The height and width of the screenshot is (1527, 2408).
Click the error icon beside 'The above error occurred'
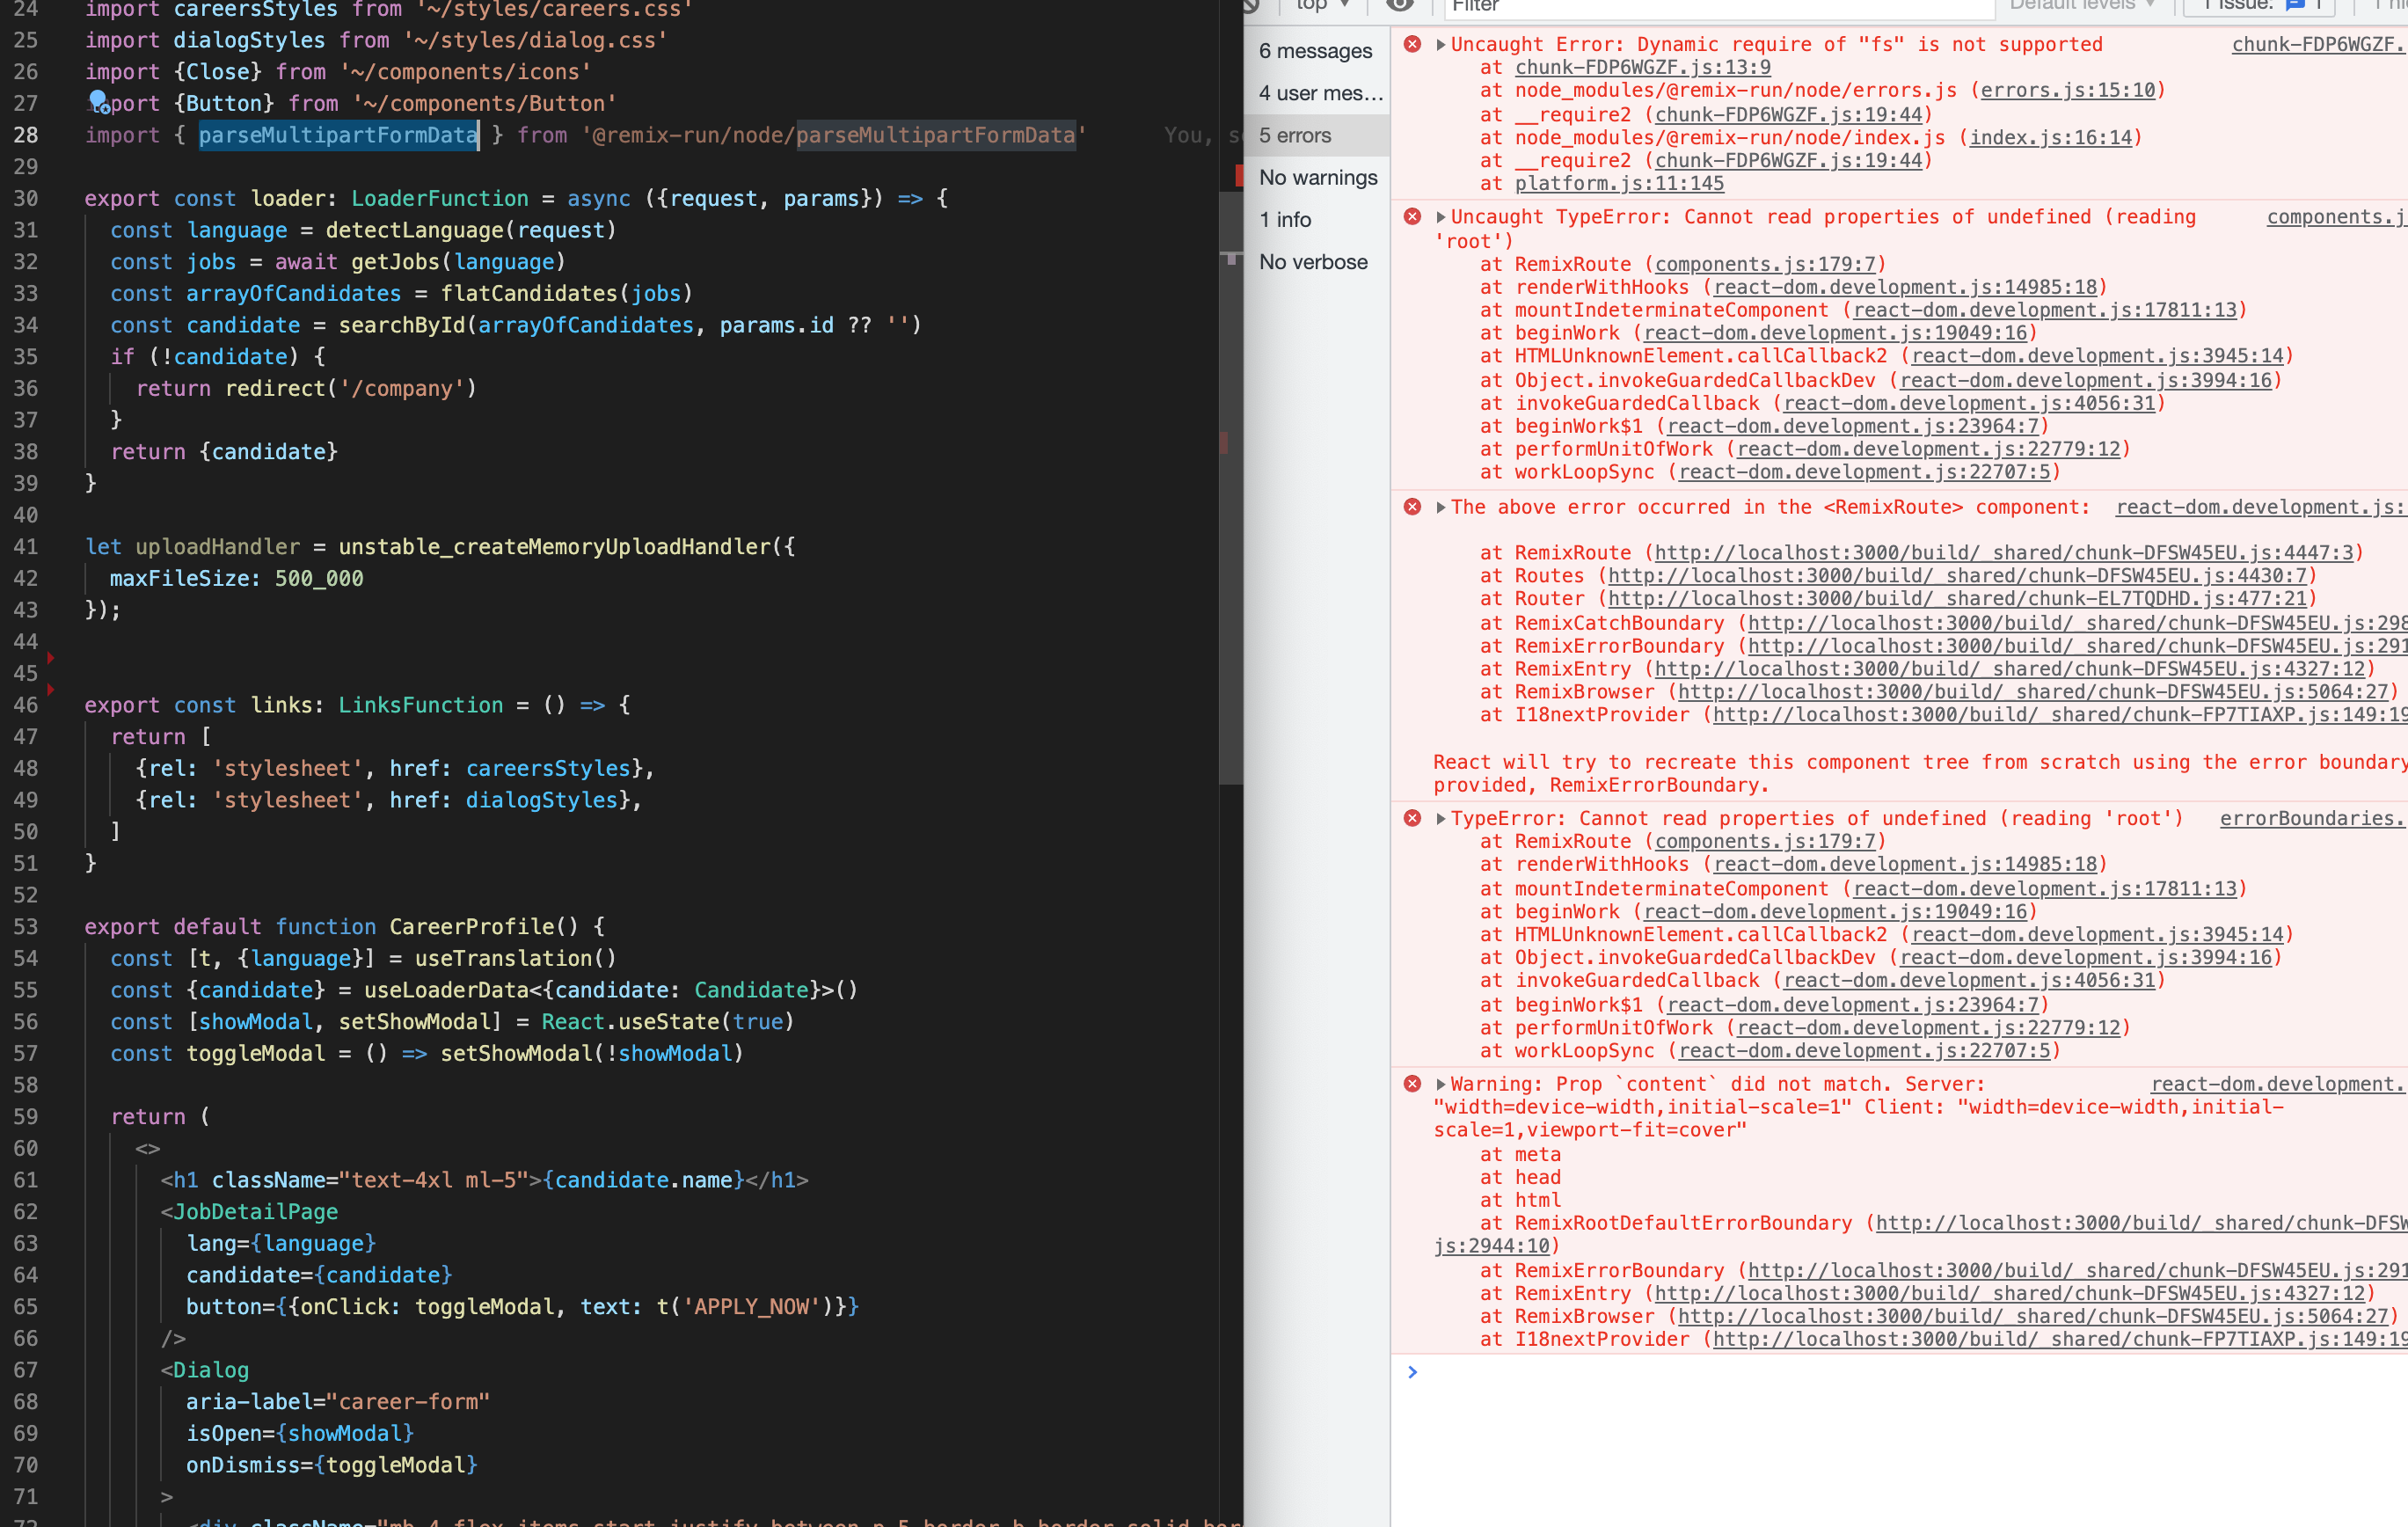pyautogui.click(x=1412, y=507)
